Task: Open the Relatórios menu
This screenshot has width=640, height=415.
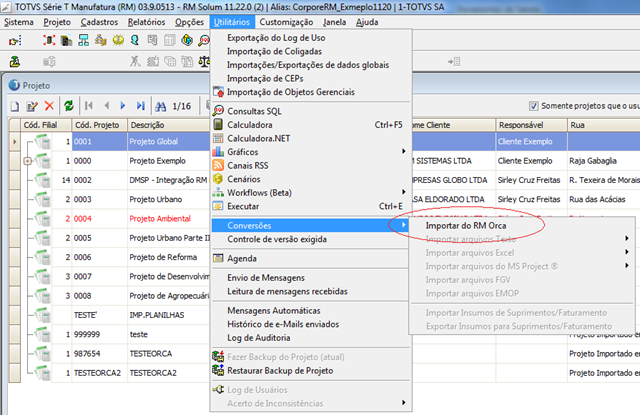Action: [x=147, y=22]
